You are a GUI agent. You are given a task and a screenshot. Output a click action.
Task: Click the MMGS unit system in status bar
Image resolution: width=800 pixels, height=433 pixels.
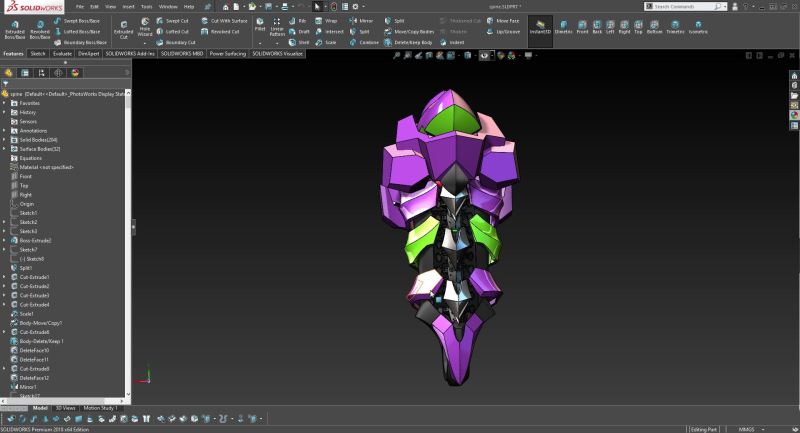(x=746, y=429)
